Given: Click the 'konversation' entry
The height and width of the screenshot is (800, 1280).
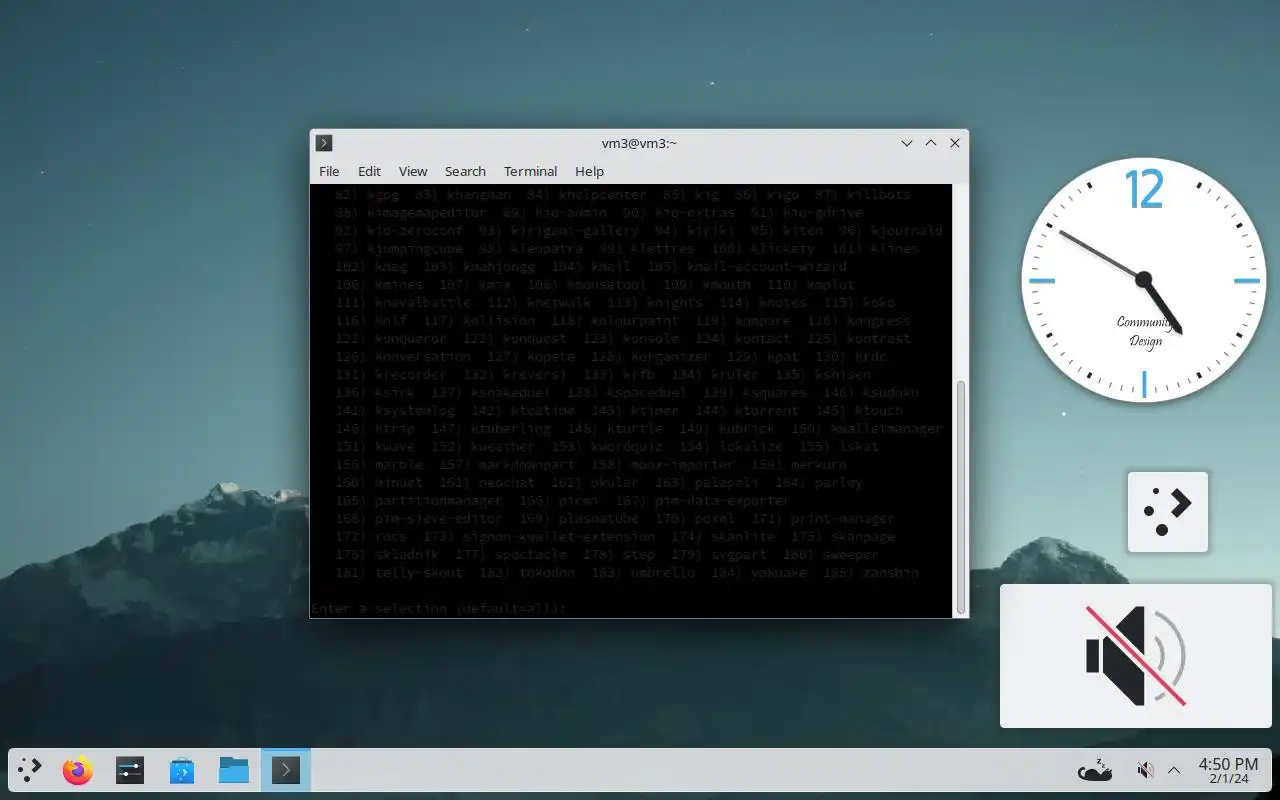Looking at the screenshot, I should [422, 356].
